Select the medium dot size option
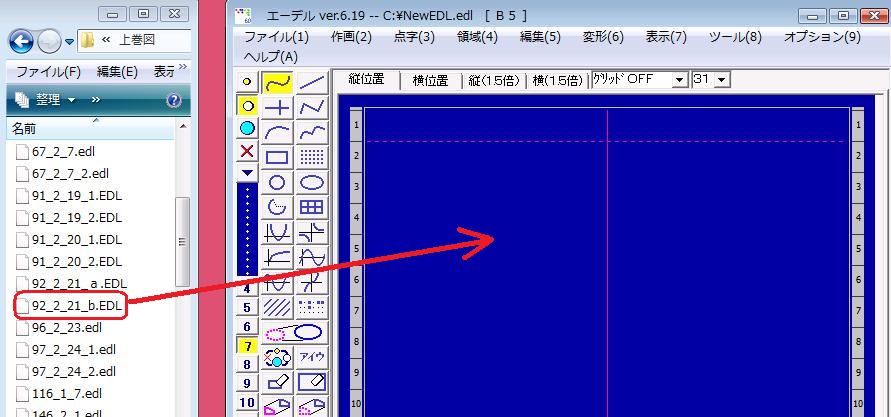 (x=247, y=105)
